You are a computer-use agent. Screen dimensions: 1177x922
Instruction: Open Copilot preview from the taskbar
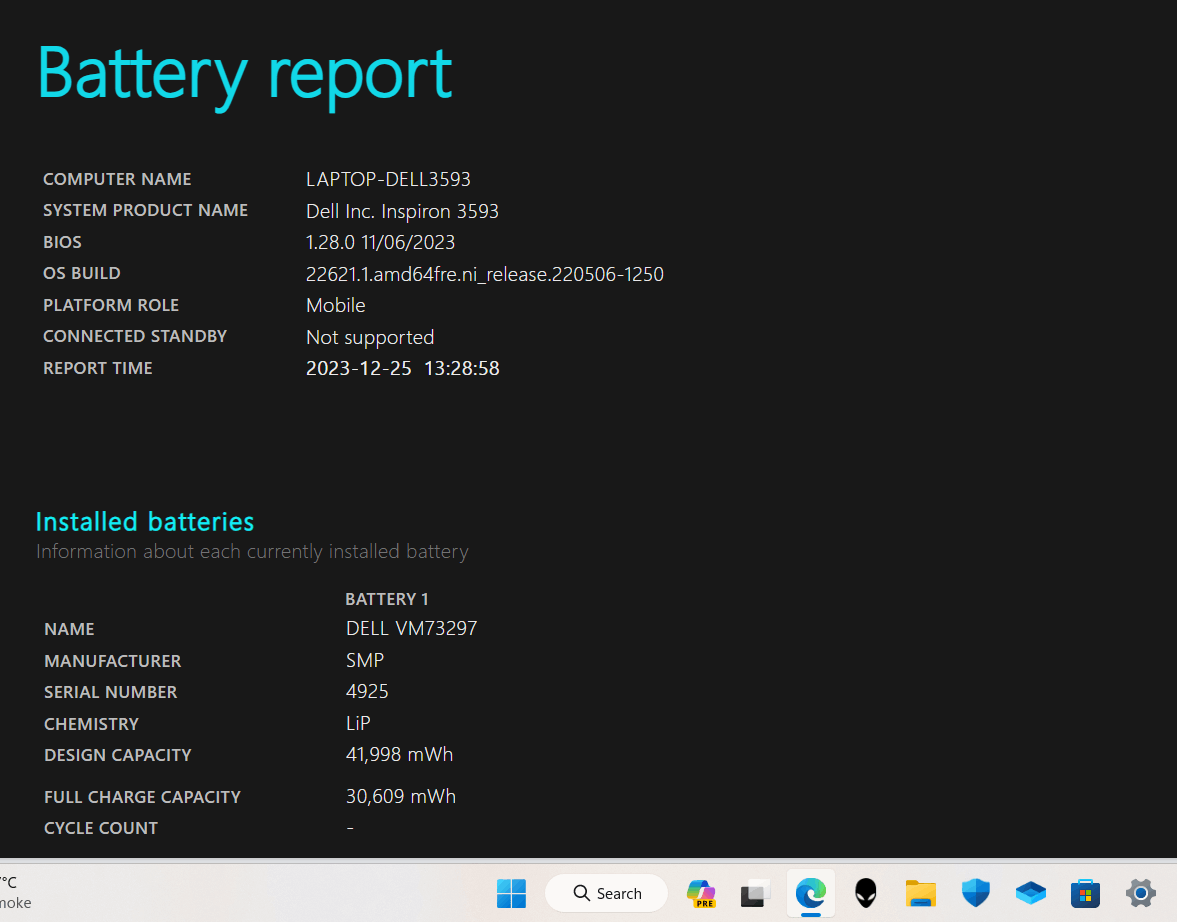point(701,893)
